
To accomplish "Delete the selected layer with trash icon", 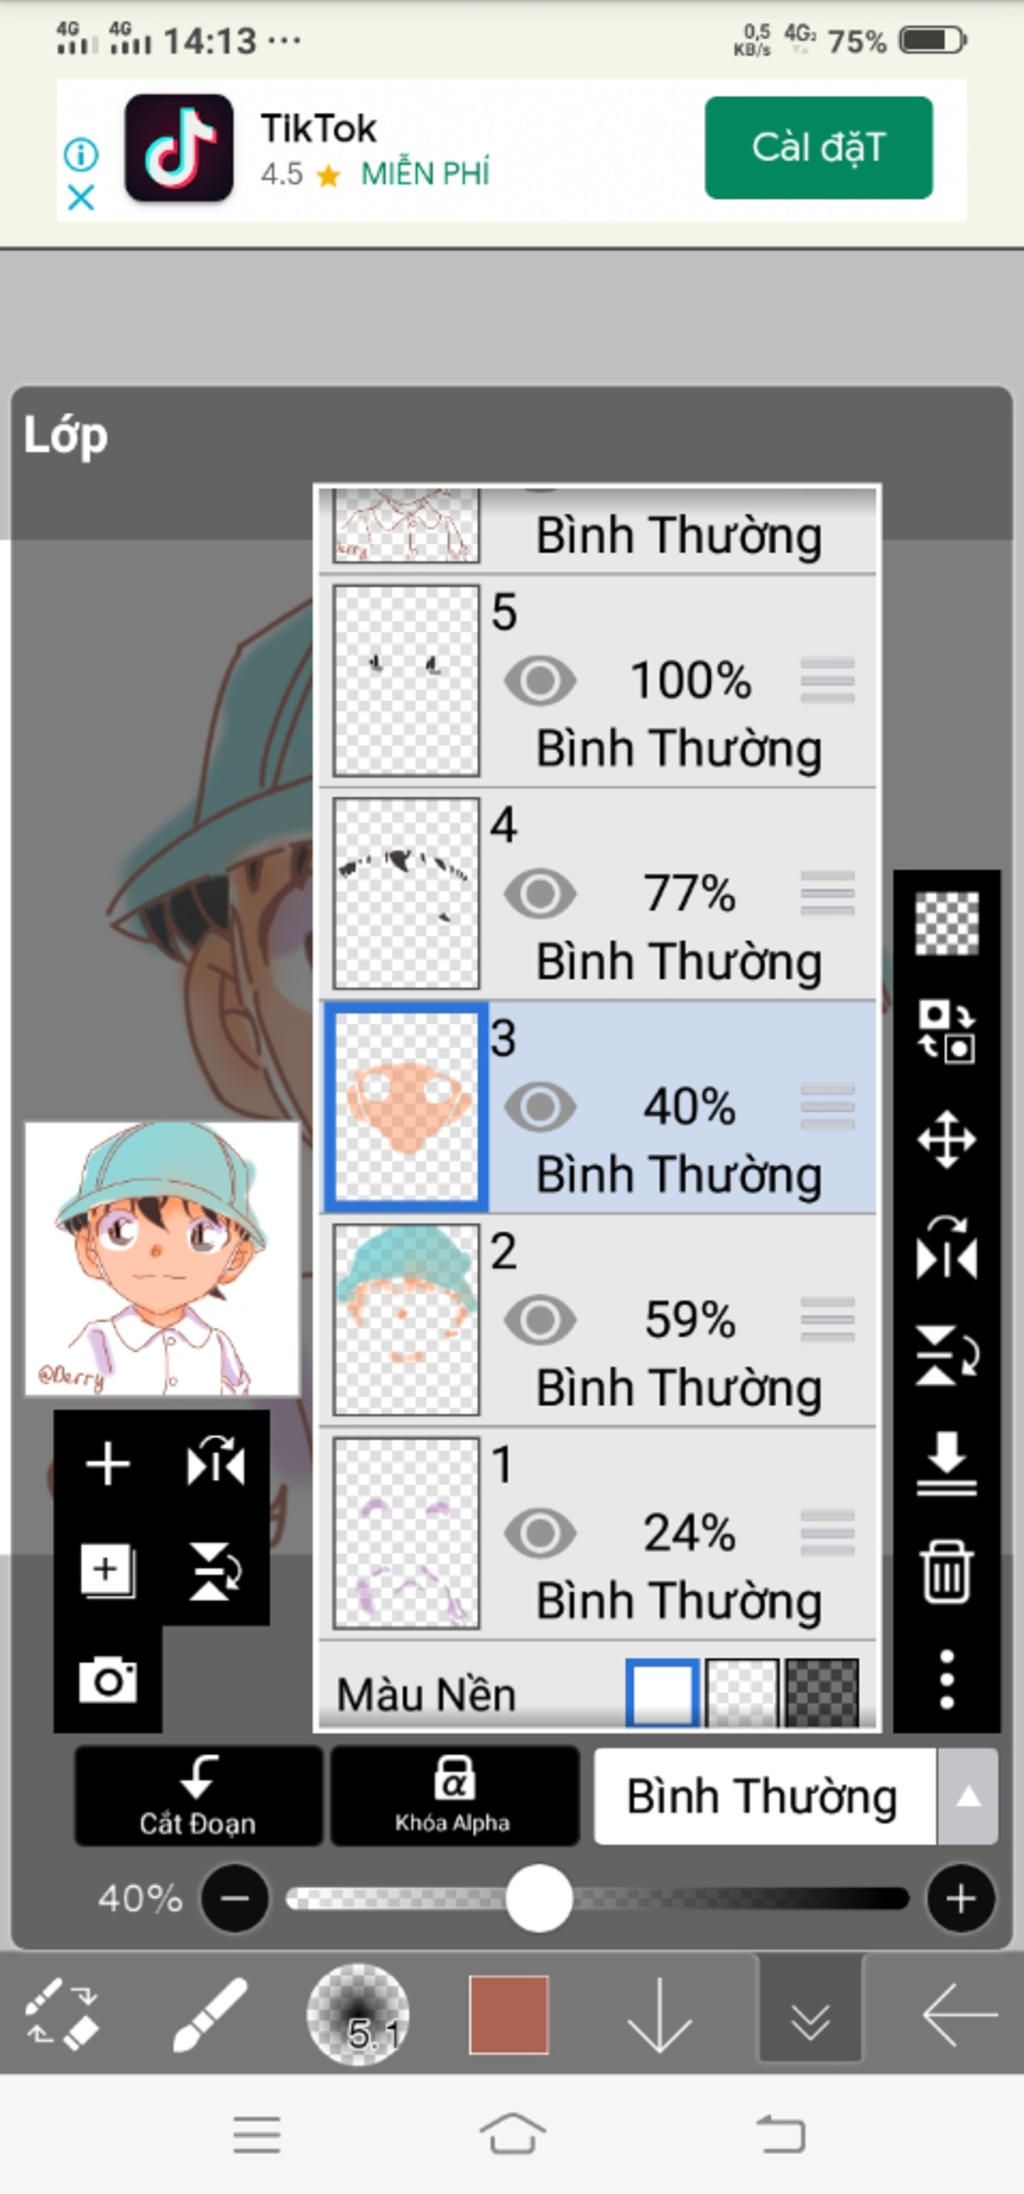I will [946, 1571].
